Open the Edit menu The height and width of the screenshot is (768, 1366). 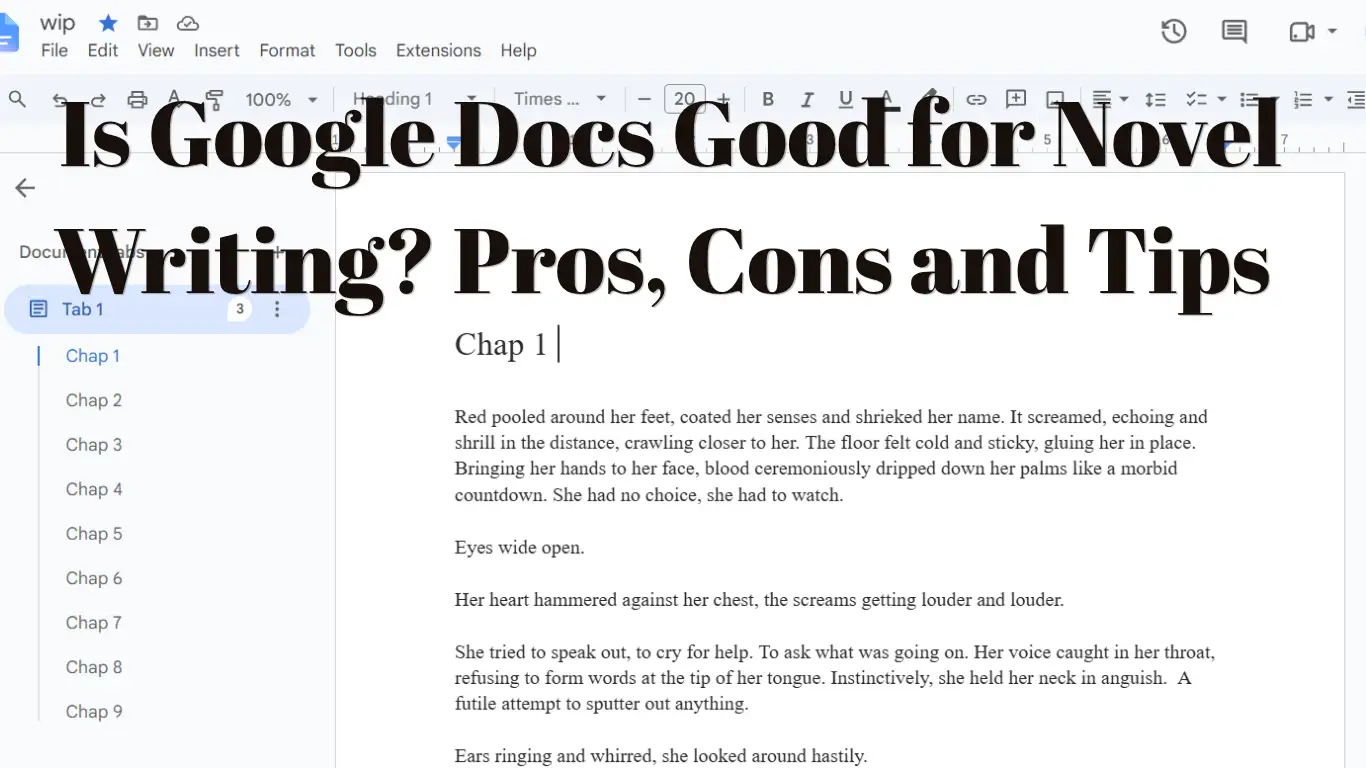pyautogui.click(x=103, y=50)
